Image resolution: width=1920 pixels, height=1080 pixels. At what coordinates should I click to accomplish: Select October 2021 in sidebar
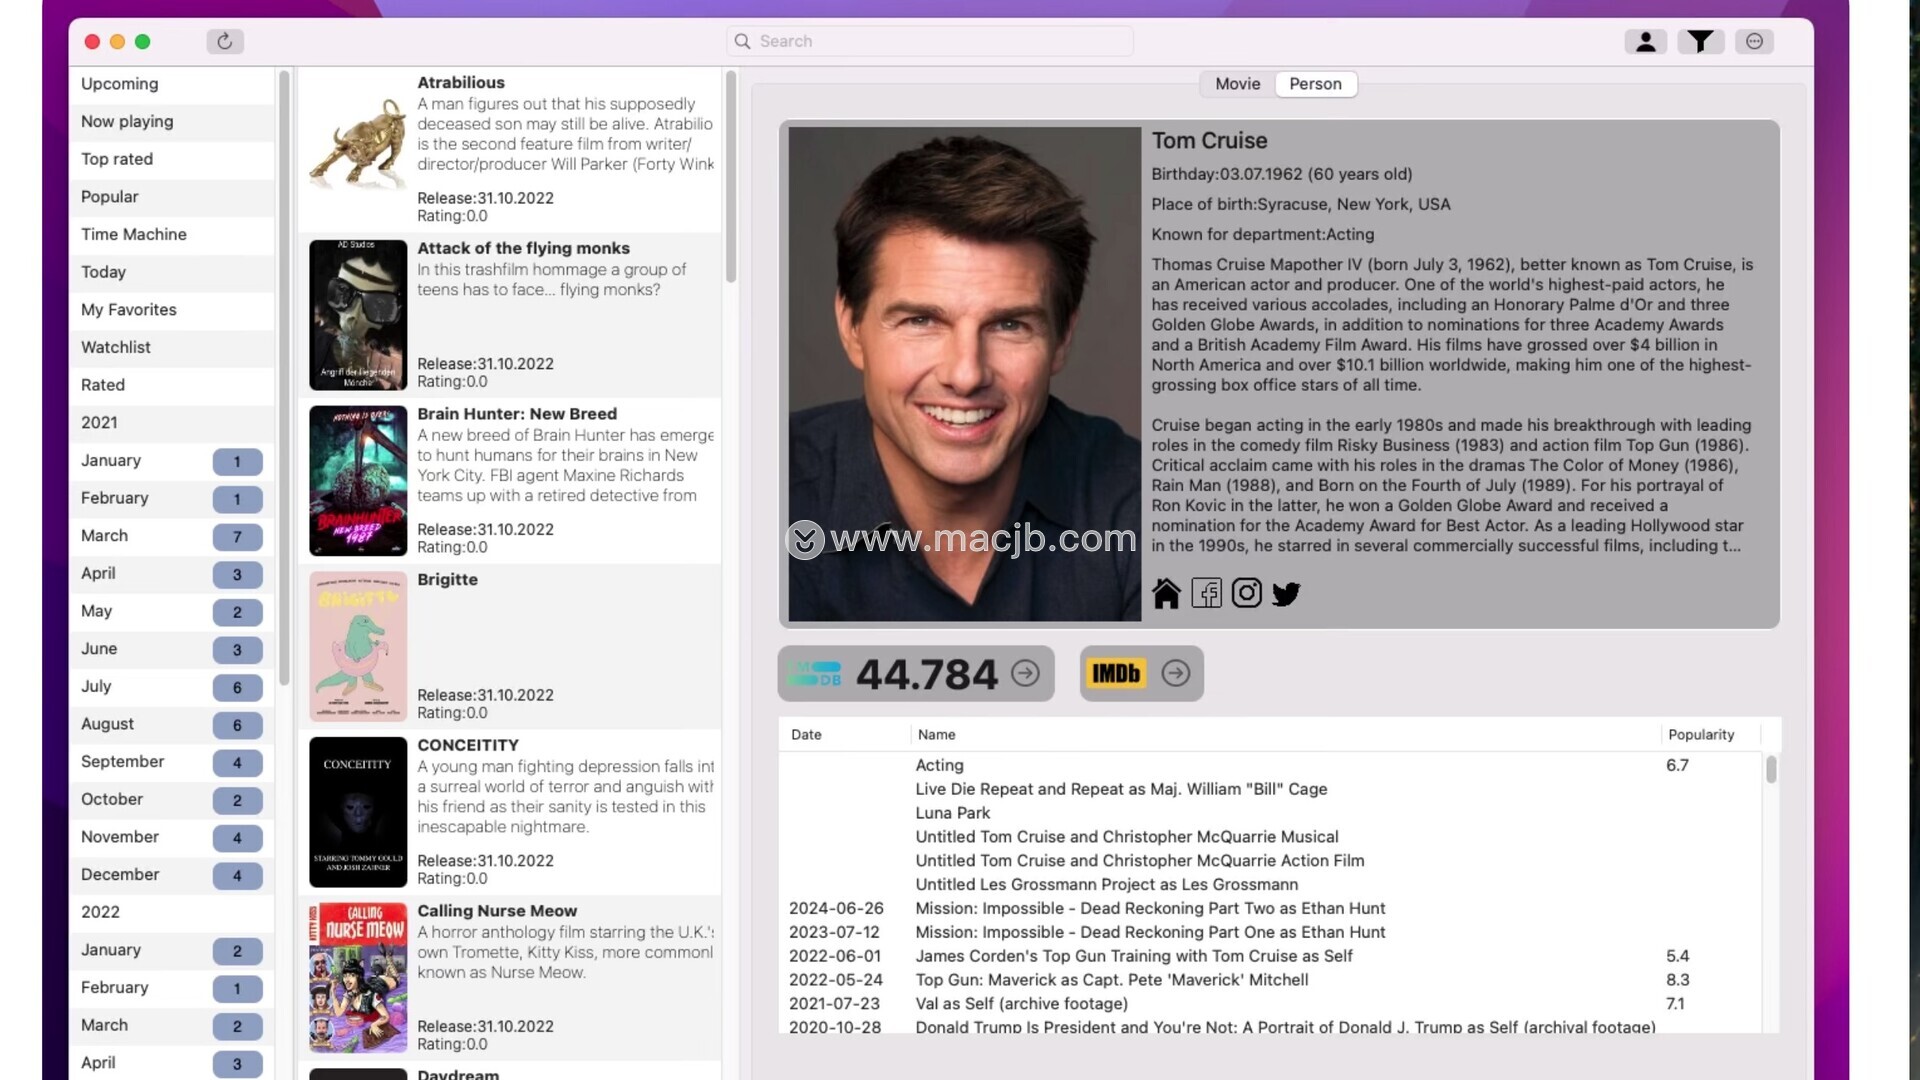pos(172,799)
